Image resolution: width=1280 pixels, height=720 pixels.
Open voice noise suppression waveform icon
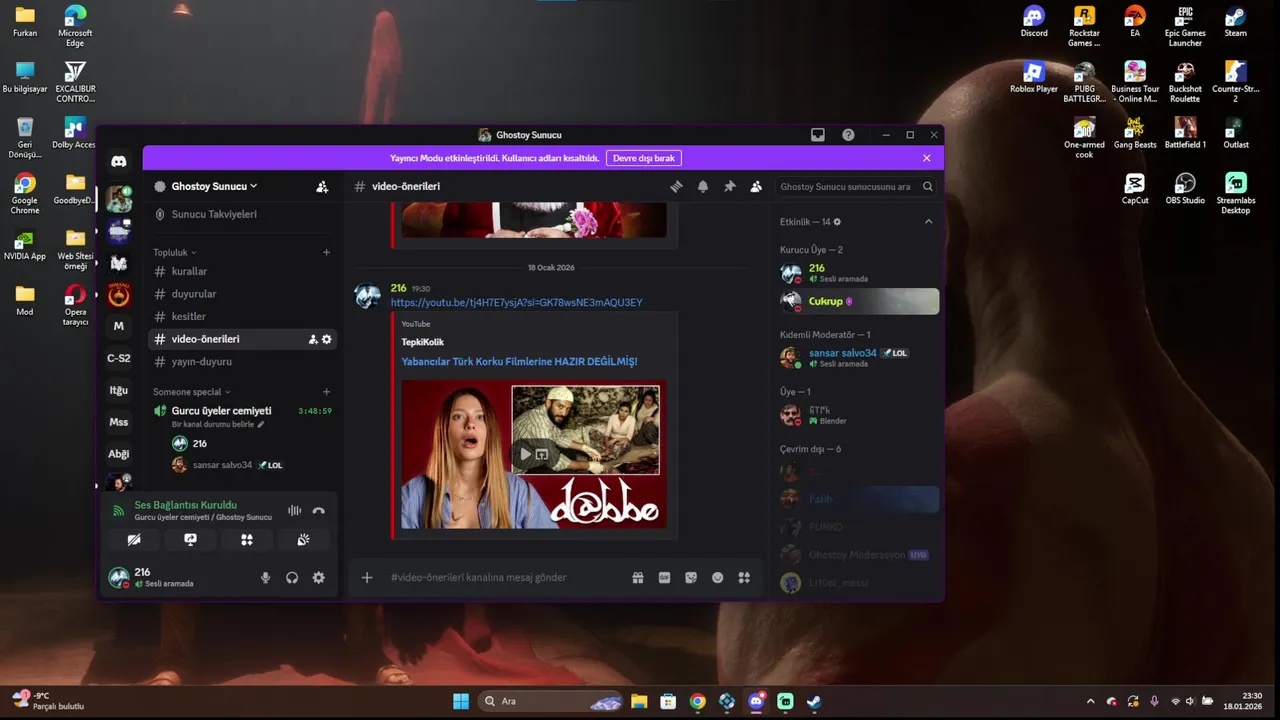294,511
